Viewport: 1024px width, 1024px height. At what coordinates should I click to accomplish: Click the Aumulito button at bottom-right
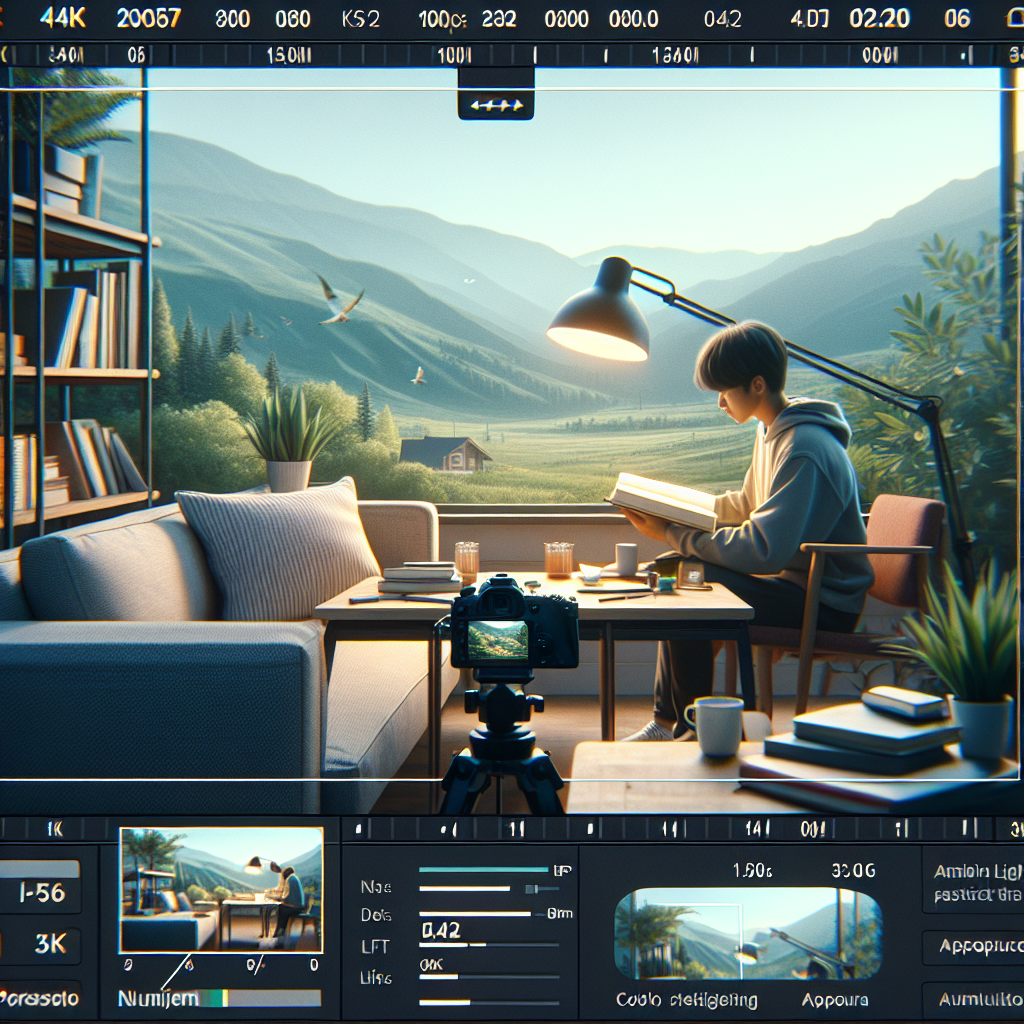coord(978,998)
